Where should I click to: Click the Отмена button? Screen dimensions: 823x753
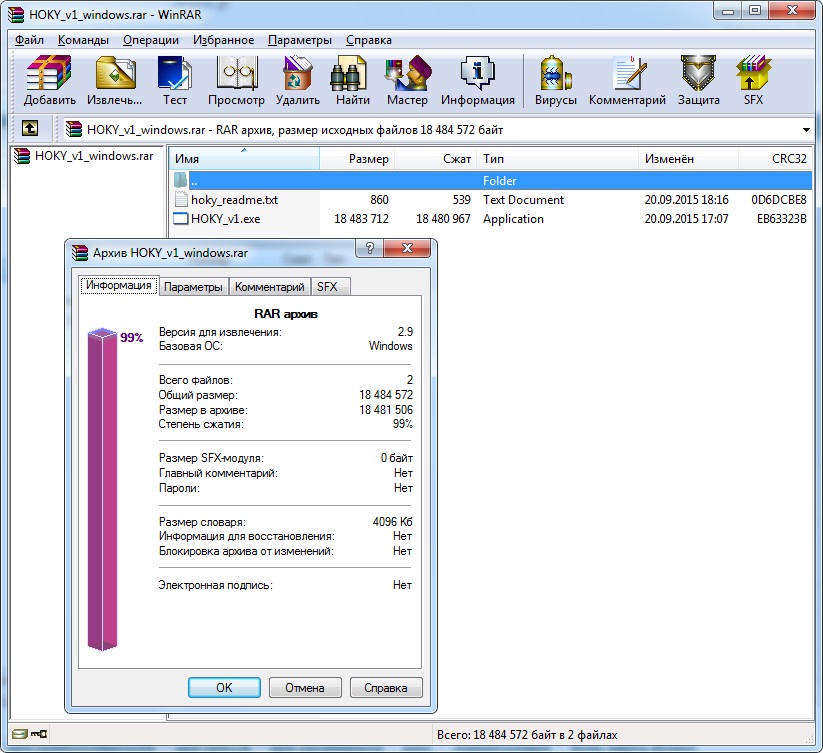(305, 687)
